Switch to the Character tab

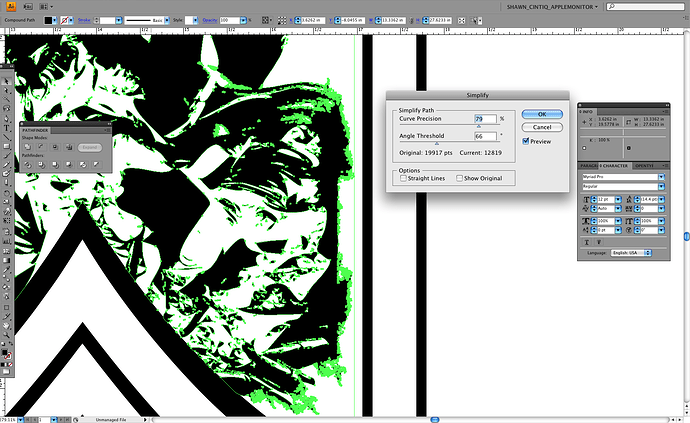click(x=614, y=166)
